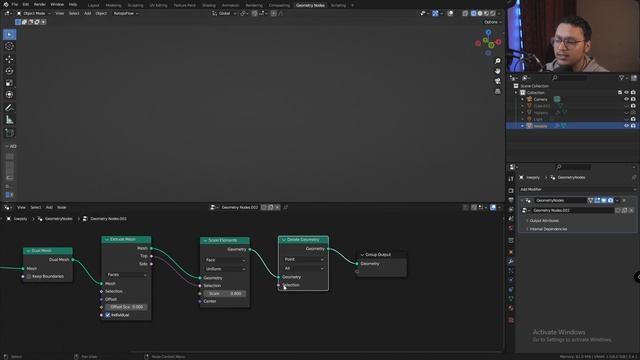This screenshot has height=360, width=640.
Task: Toggle modifier edit mode display button
Action: [x=597, y=200]
